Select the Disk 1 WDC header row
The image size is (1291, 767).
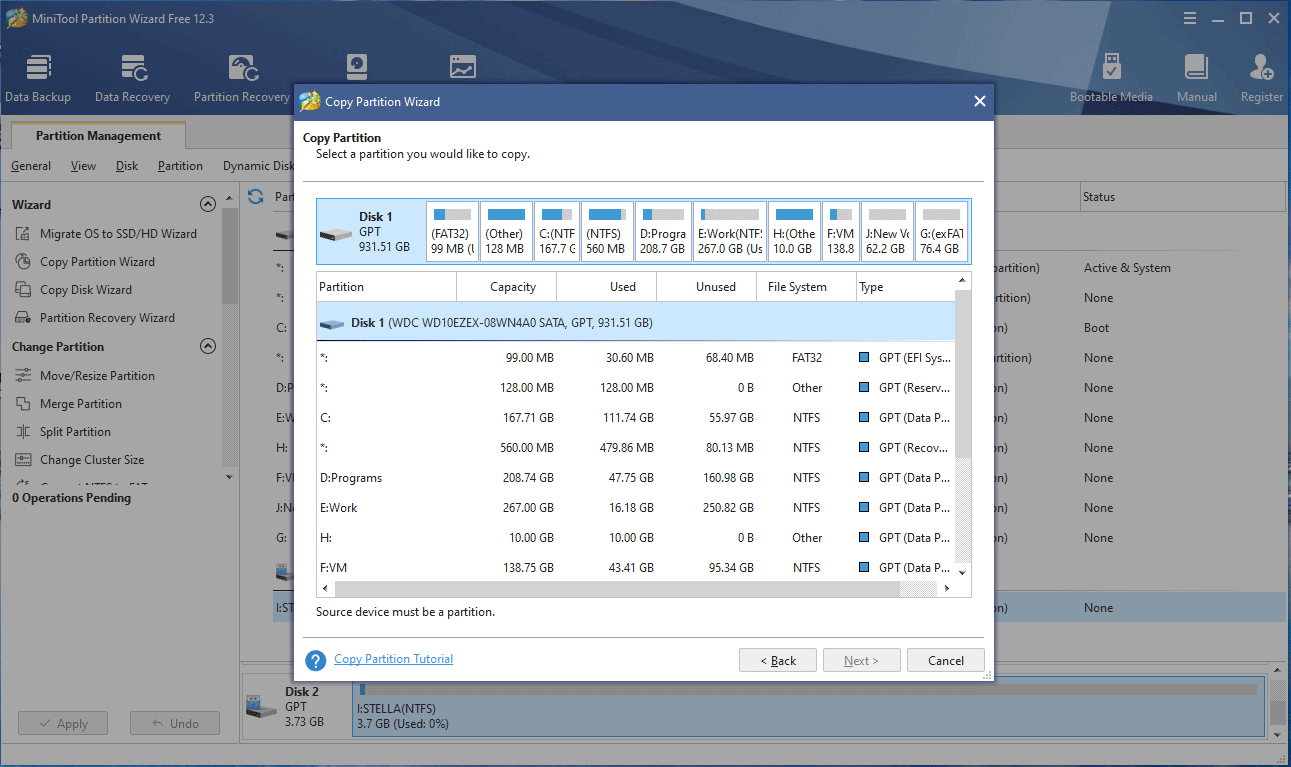tap(636, 323)
